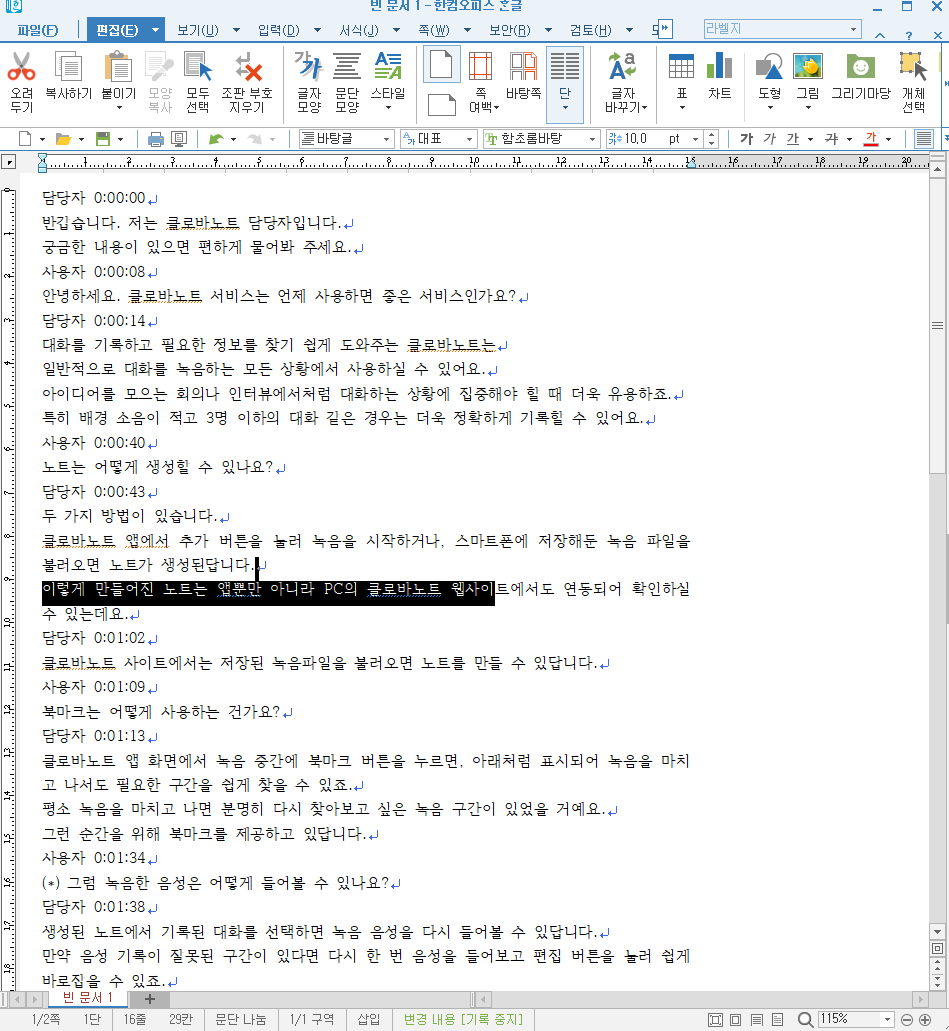Screen dimensions: 949x1031
Task: Toggle justified paragraph alignment button
Action: 923,139
